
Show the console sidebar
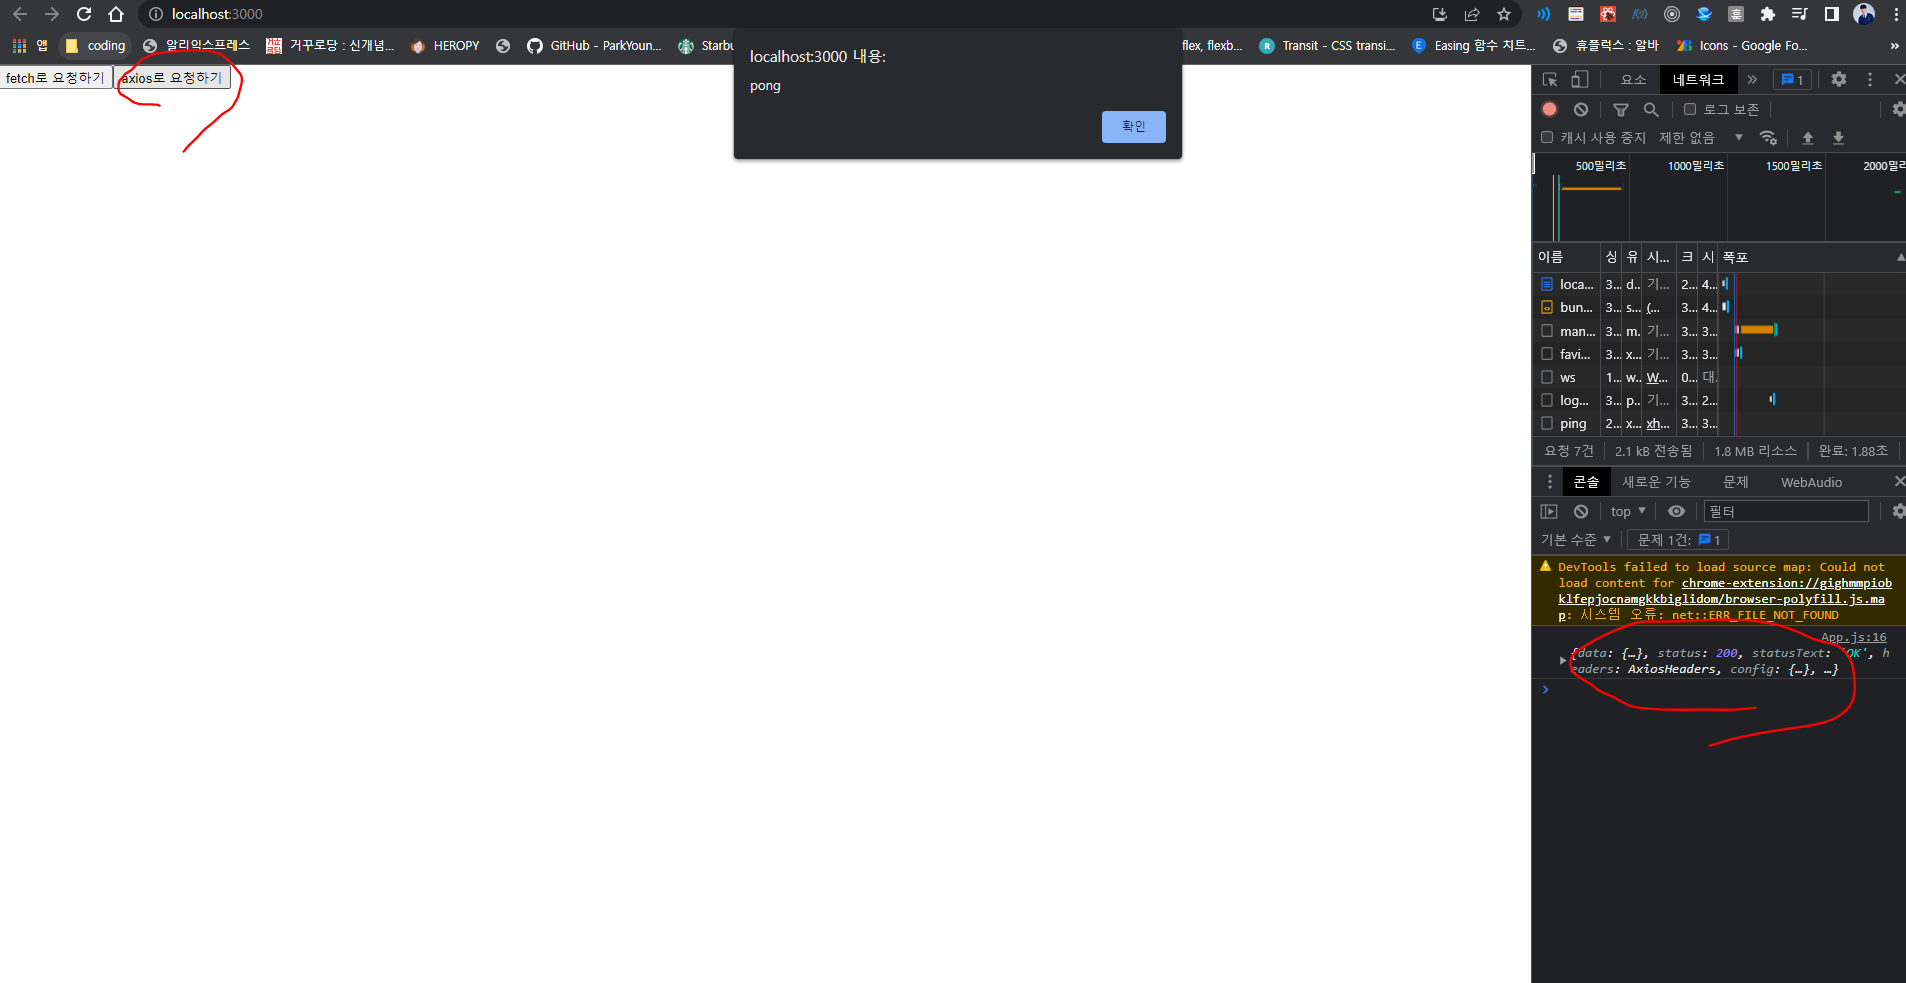point(1549,511)
